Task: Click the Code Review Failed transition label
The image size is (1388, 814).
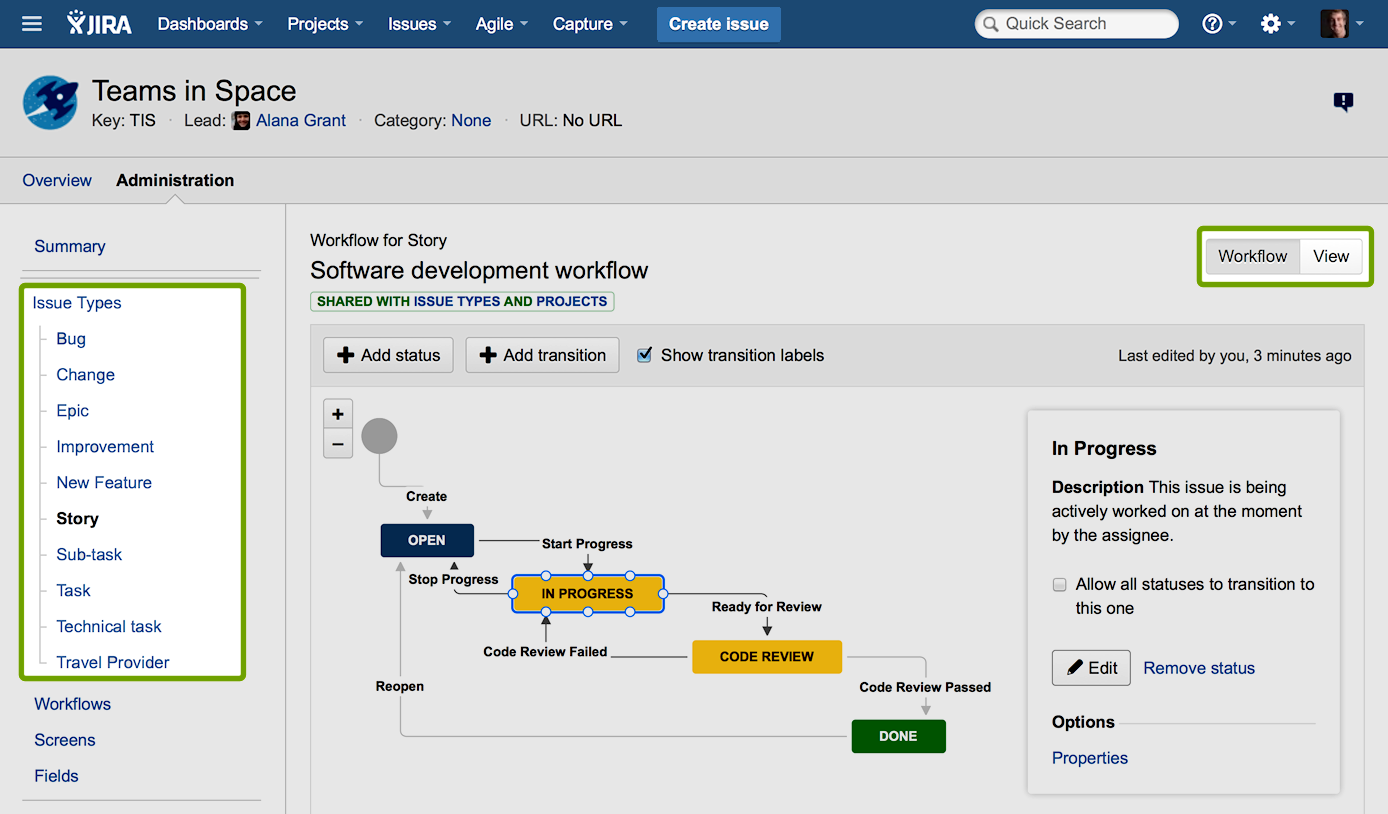Action: (545, 652)
